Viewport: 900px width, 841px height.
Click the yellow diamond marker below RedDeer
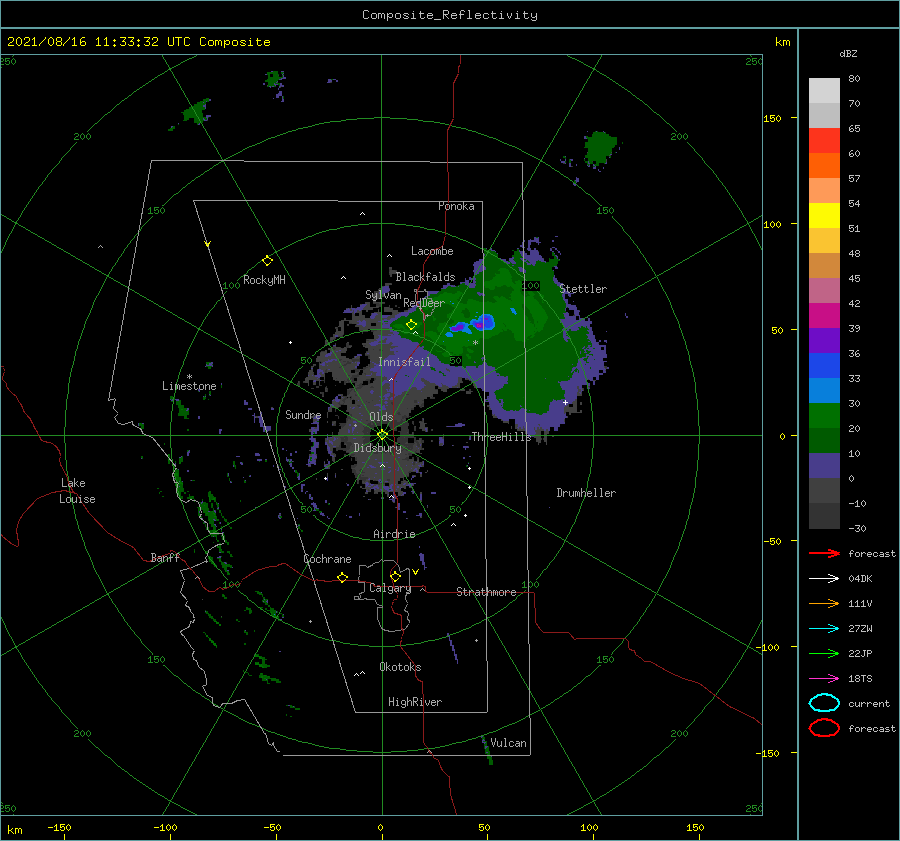click(411, 325)
